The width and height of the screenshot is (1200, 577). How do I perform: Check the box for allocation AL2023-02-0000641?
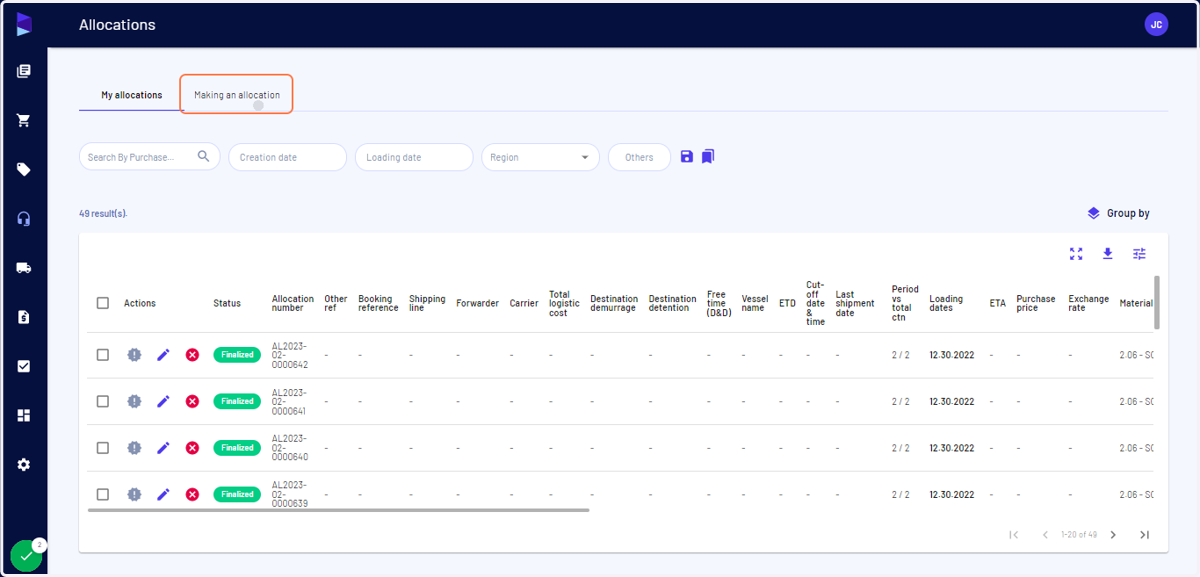(103, 401)
